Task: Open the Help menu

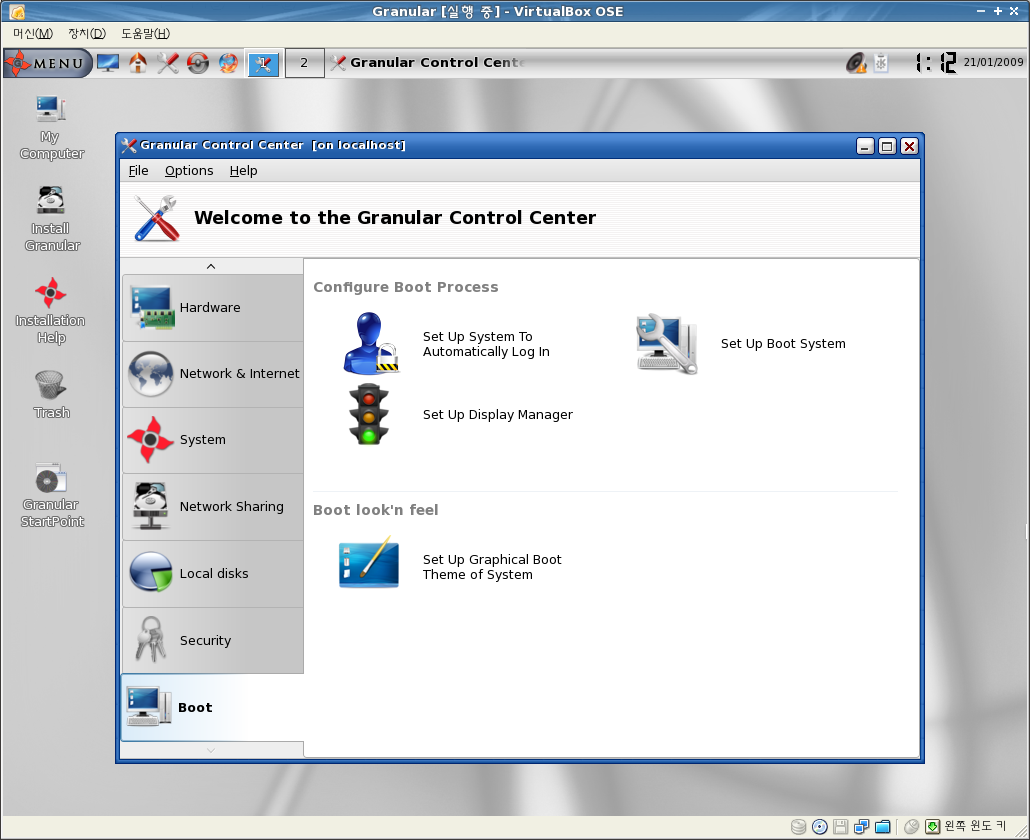Action: (x=243, y=171)
